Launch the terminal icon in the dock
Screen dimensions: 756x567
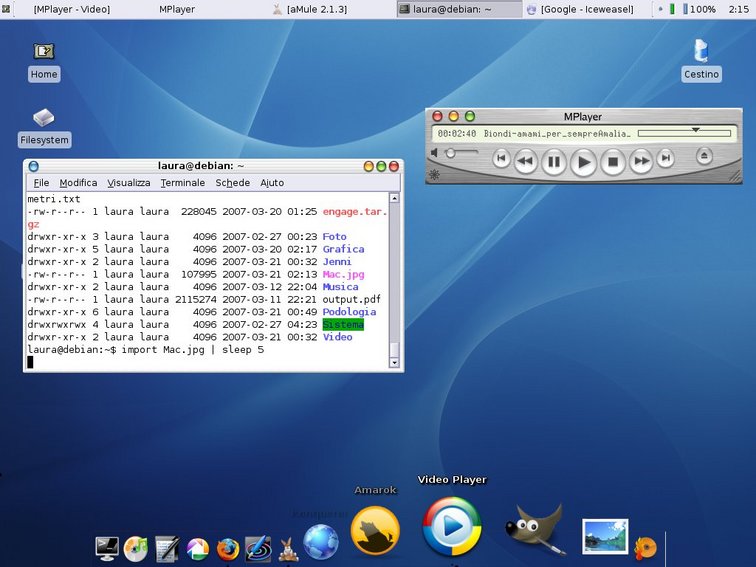tap(107, 549)
